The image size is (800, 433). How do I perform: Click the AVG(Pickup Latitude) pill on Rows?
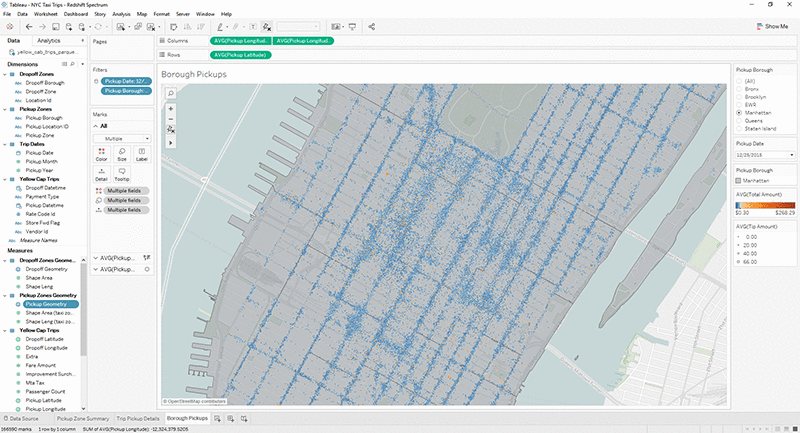tap(241, 55)
